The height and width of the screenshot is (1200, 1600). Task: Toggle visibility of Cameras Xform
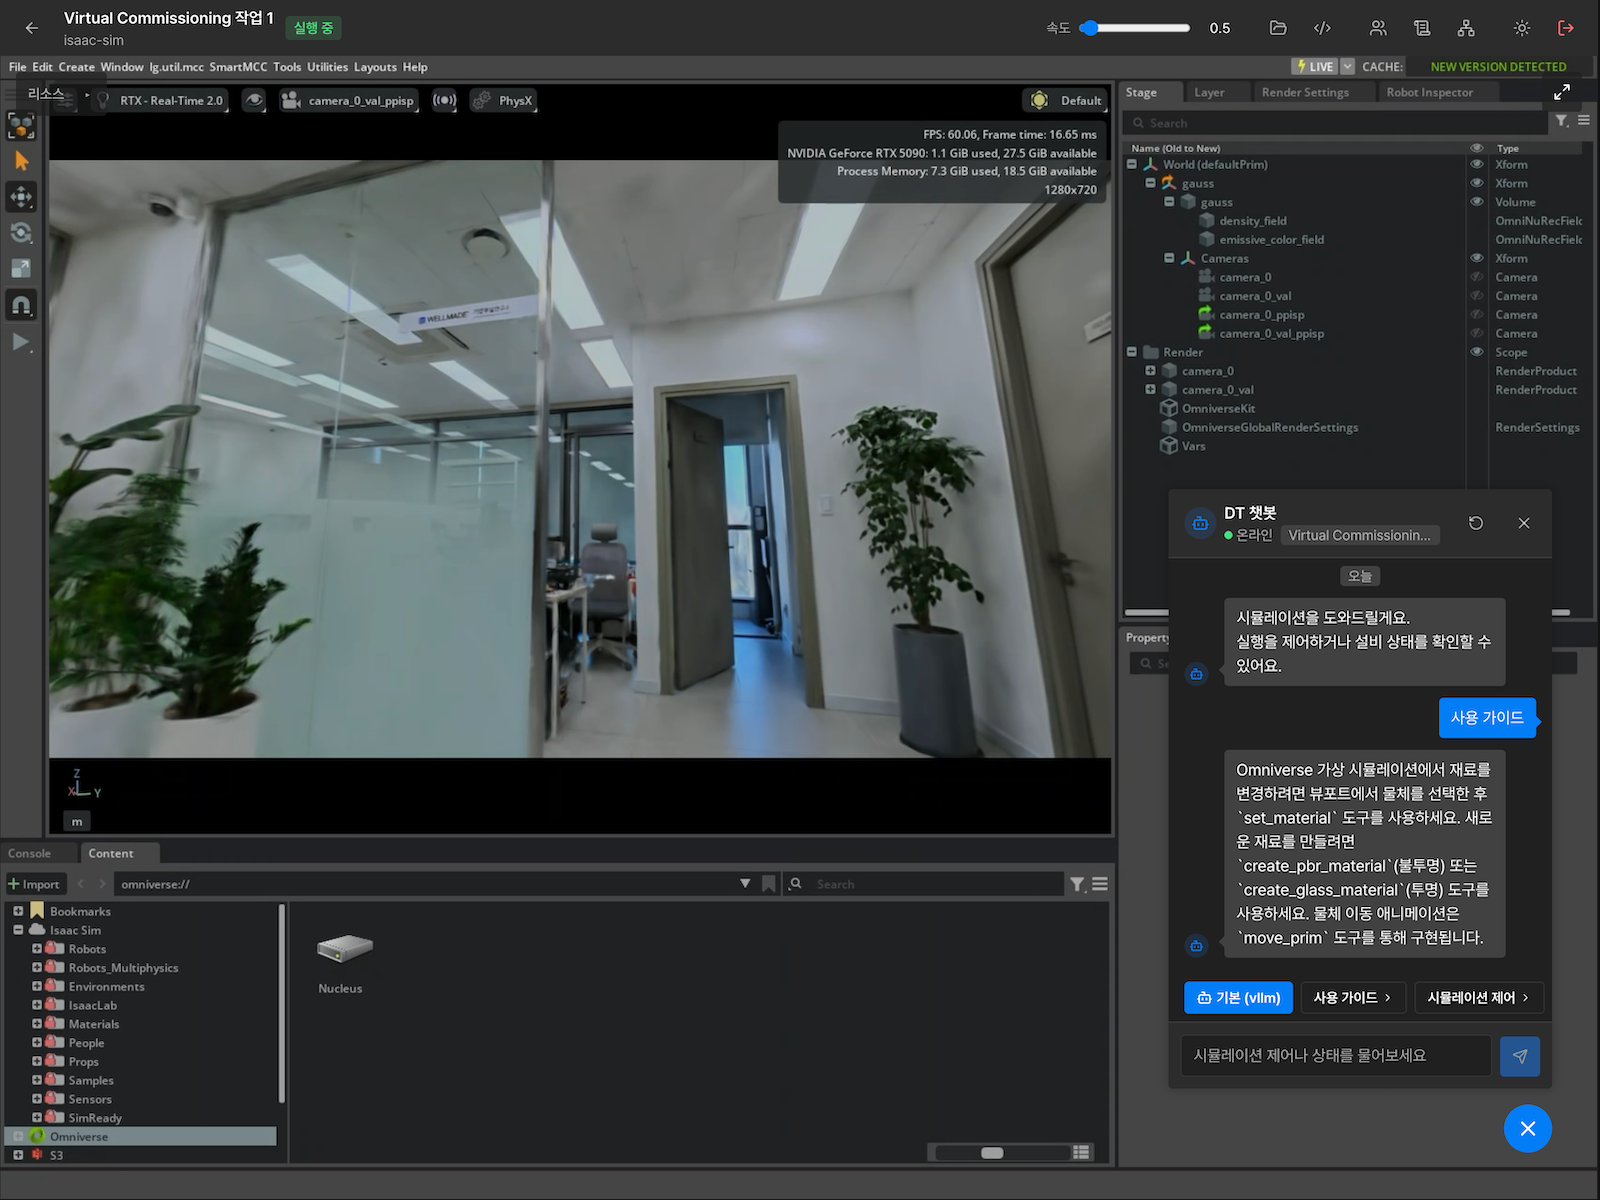tap(1477, 258)
